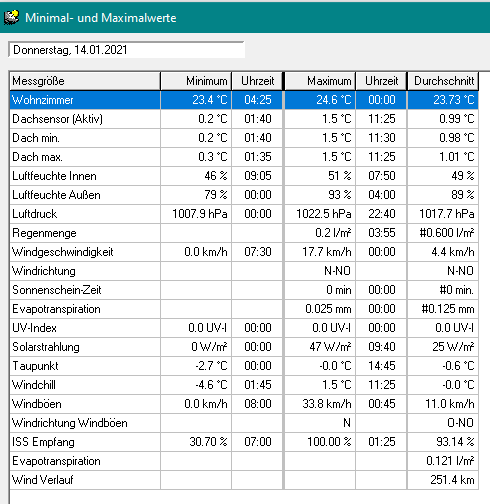The height and width of the screenshot is (504, 490).
Task: Select the Windgeschwindigkeit row
Action: click(244, 252)
